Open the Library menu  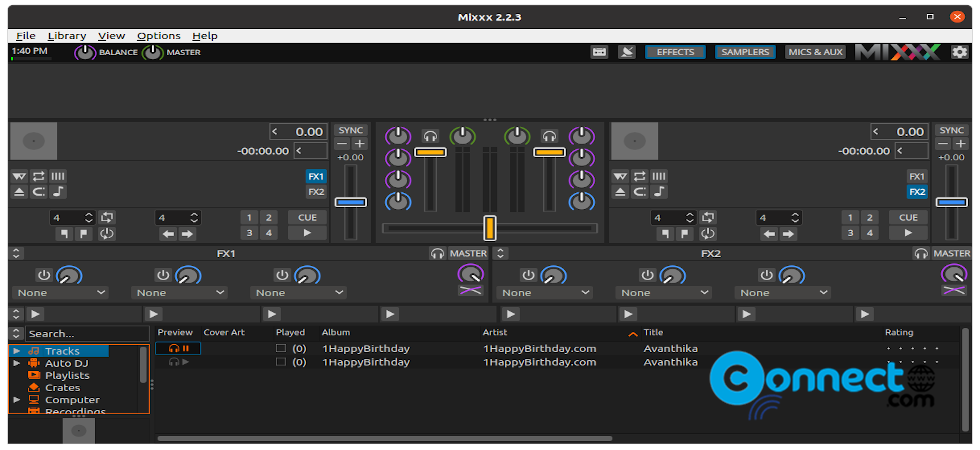[x=67, y=36]
